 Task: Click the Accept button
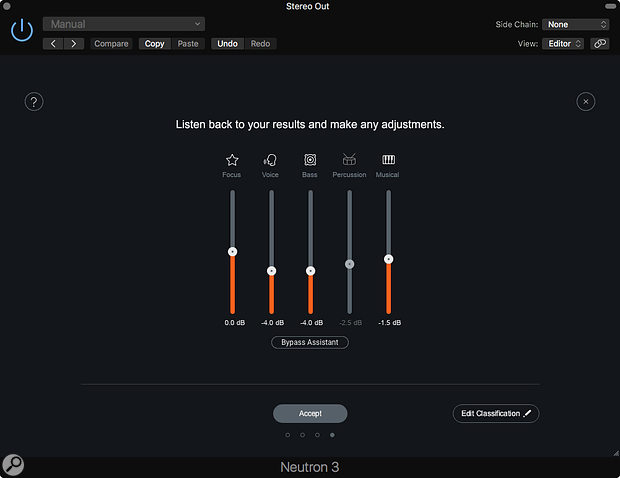pos(310,414)
